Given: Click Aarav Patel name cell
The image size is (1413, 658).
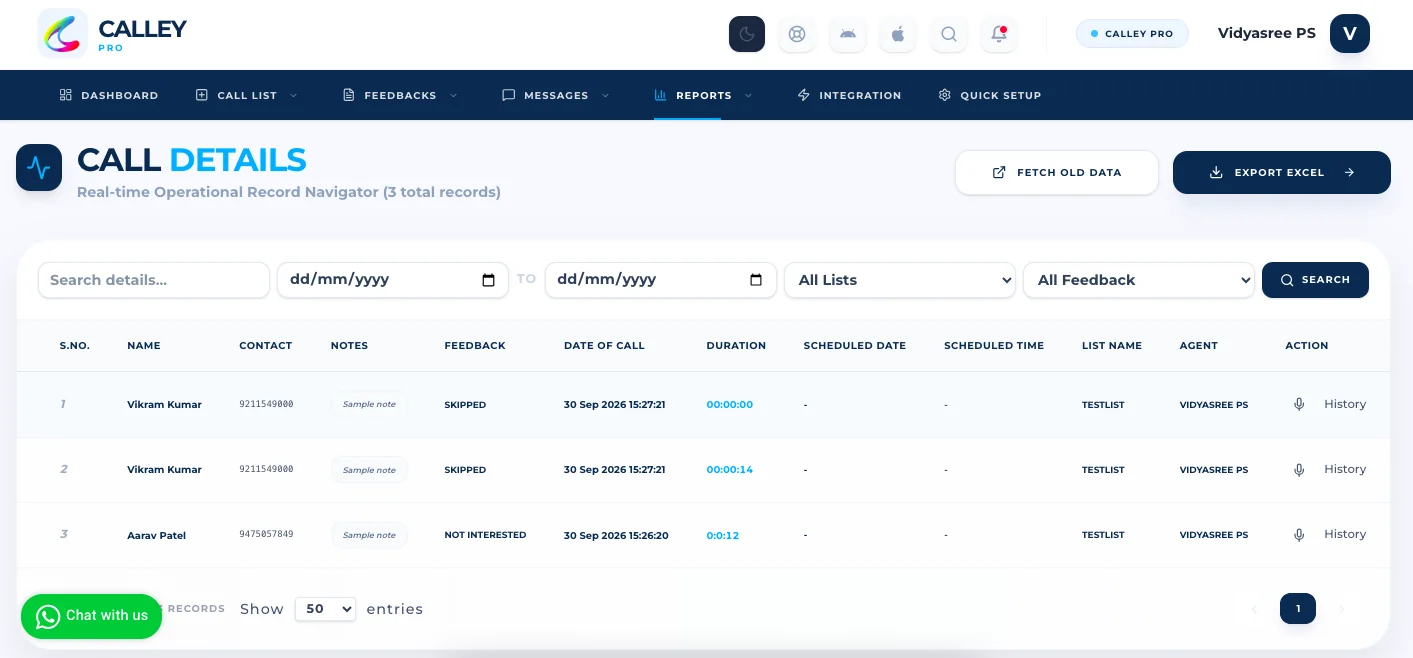Looking at the screenshot, I should (156, 535).
